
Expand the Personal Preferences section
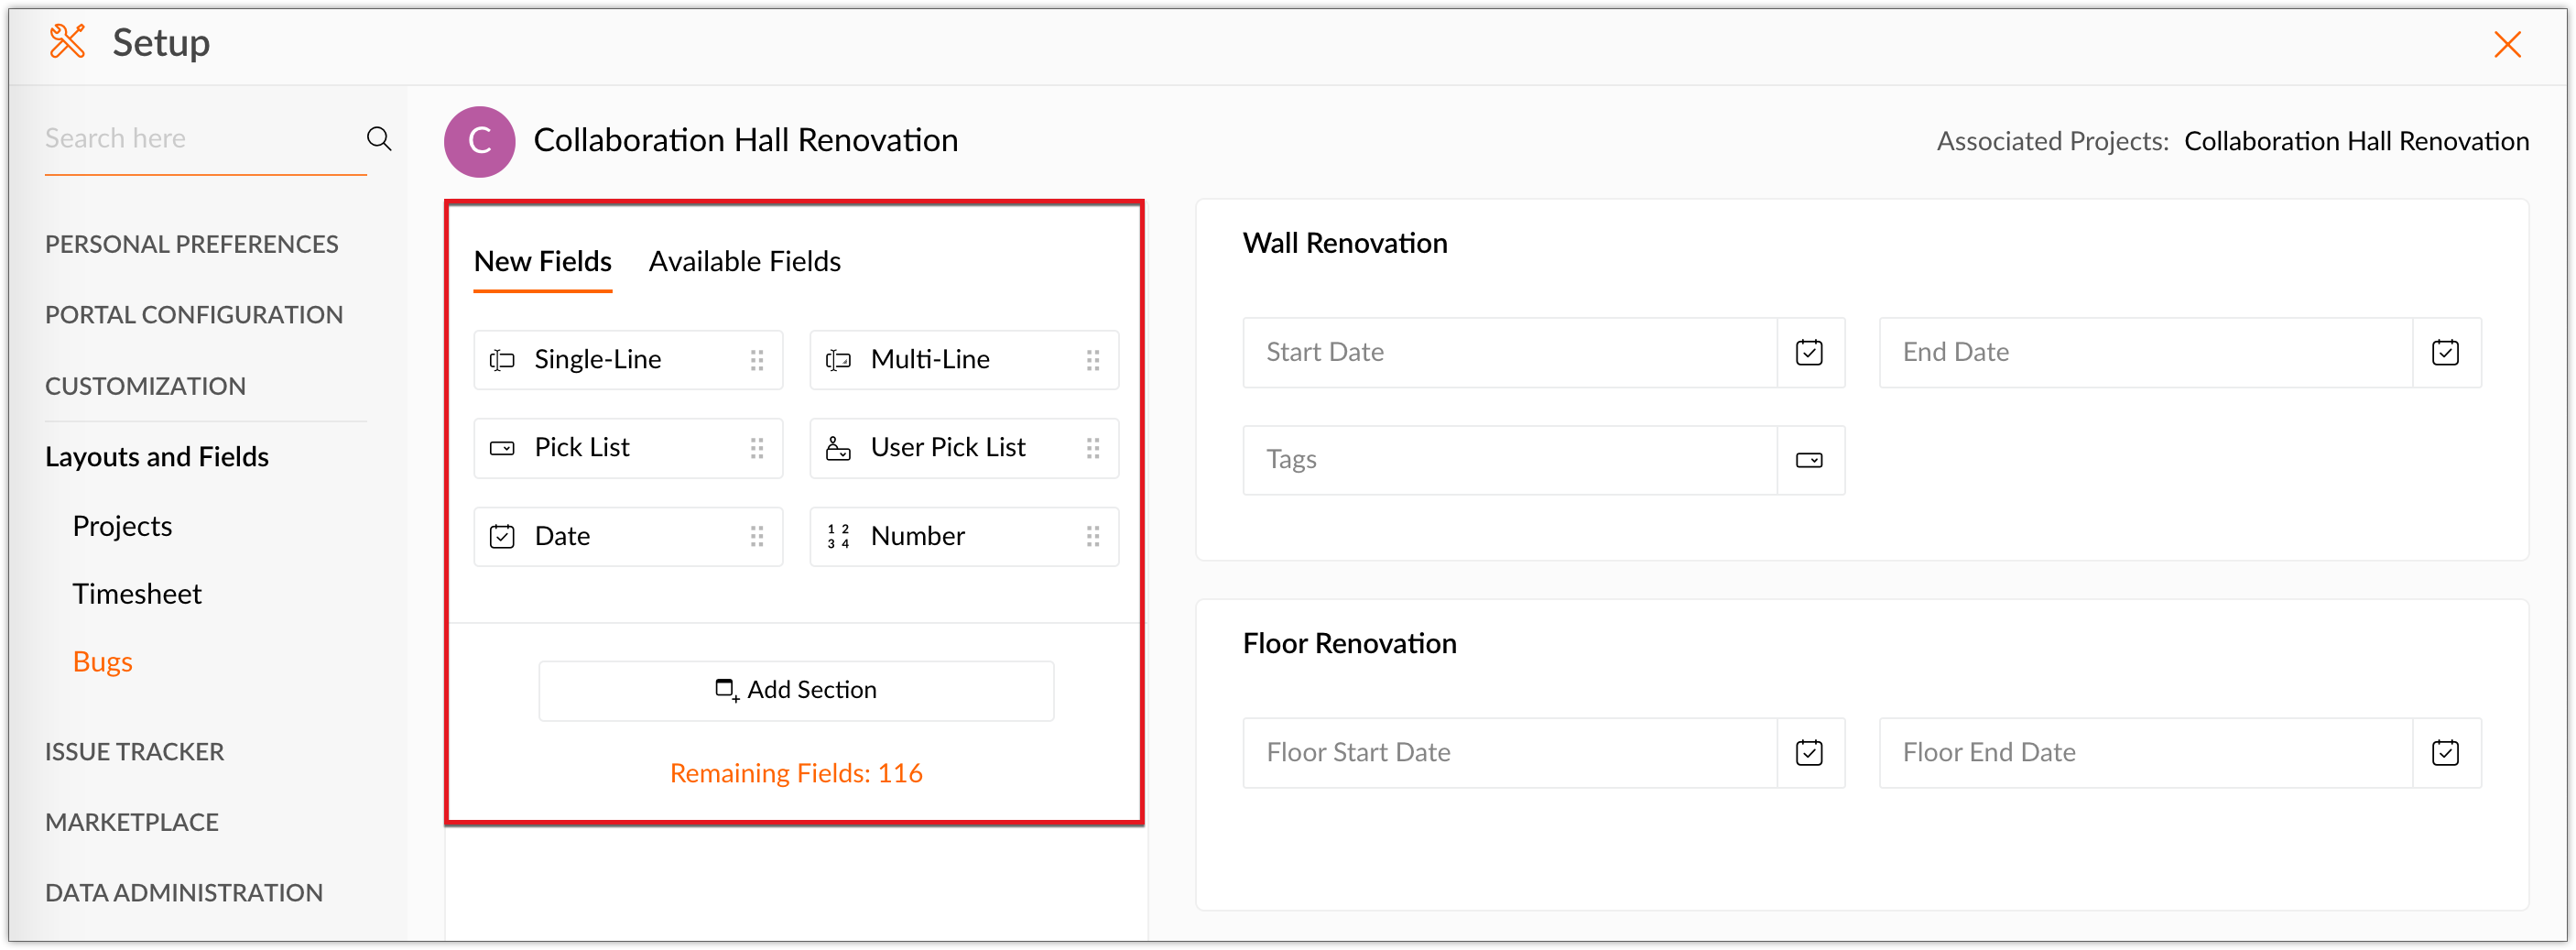[x=192, y=244]
